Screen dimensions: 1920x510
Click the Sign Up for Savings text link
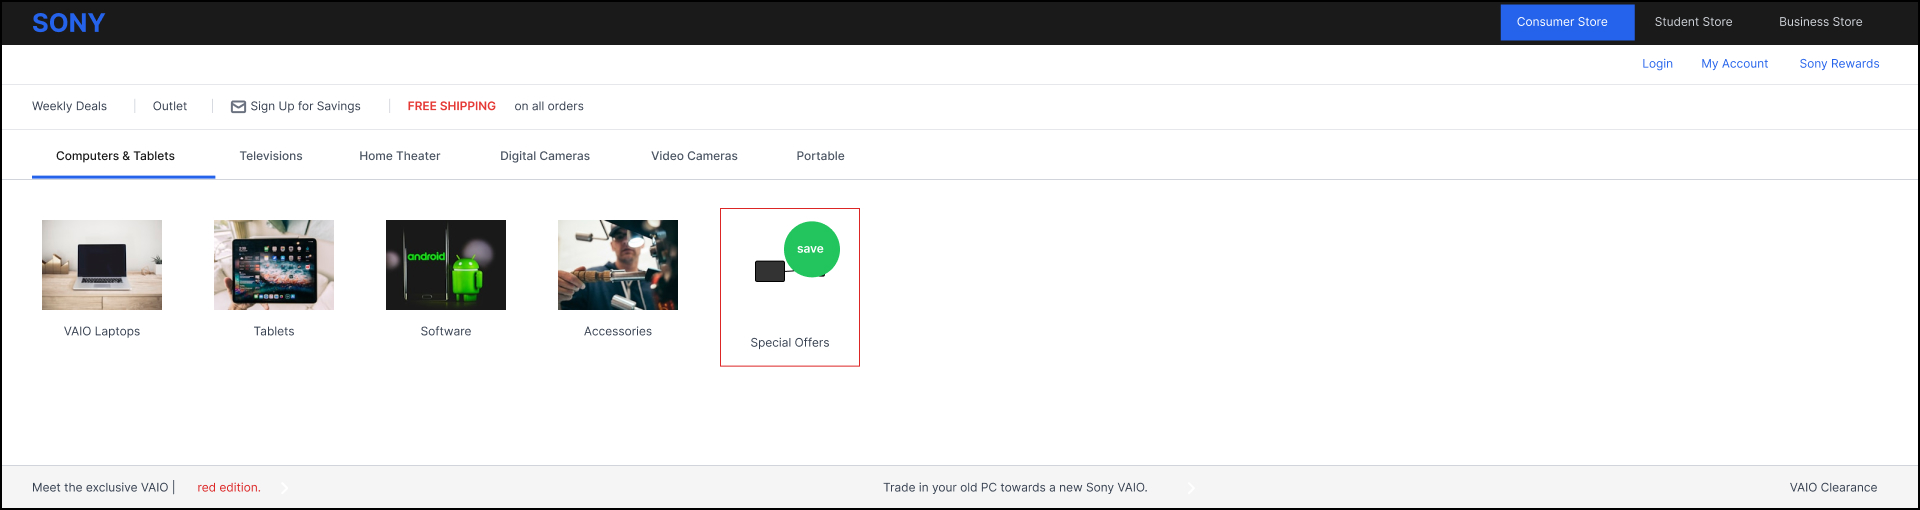(305, 106)
